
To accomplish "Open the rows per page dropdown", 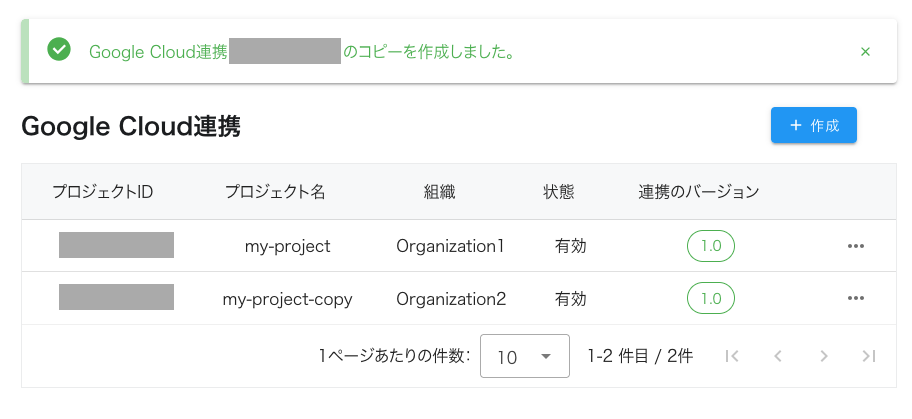I will click(525, 356).
